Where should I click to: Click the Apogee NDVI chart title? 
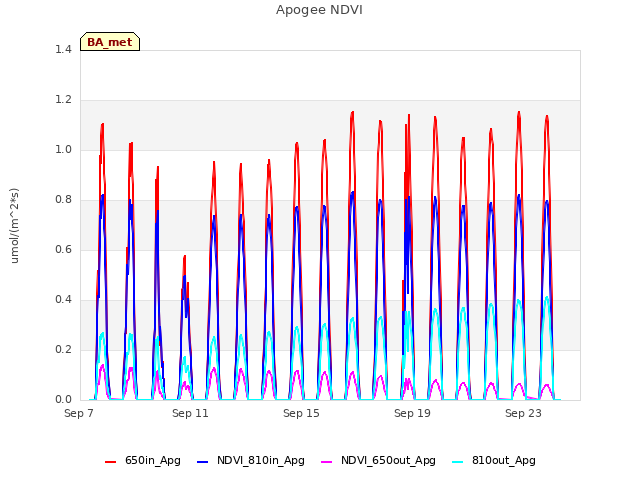tap(319, 10)
